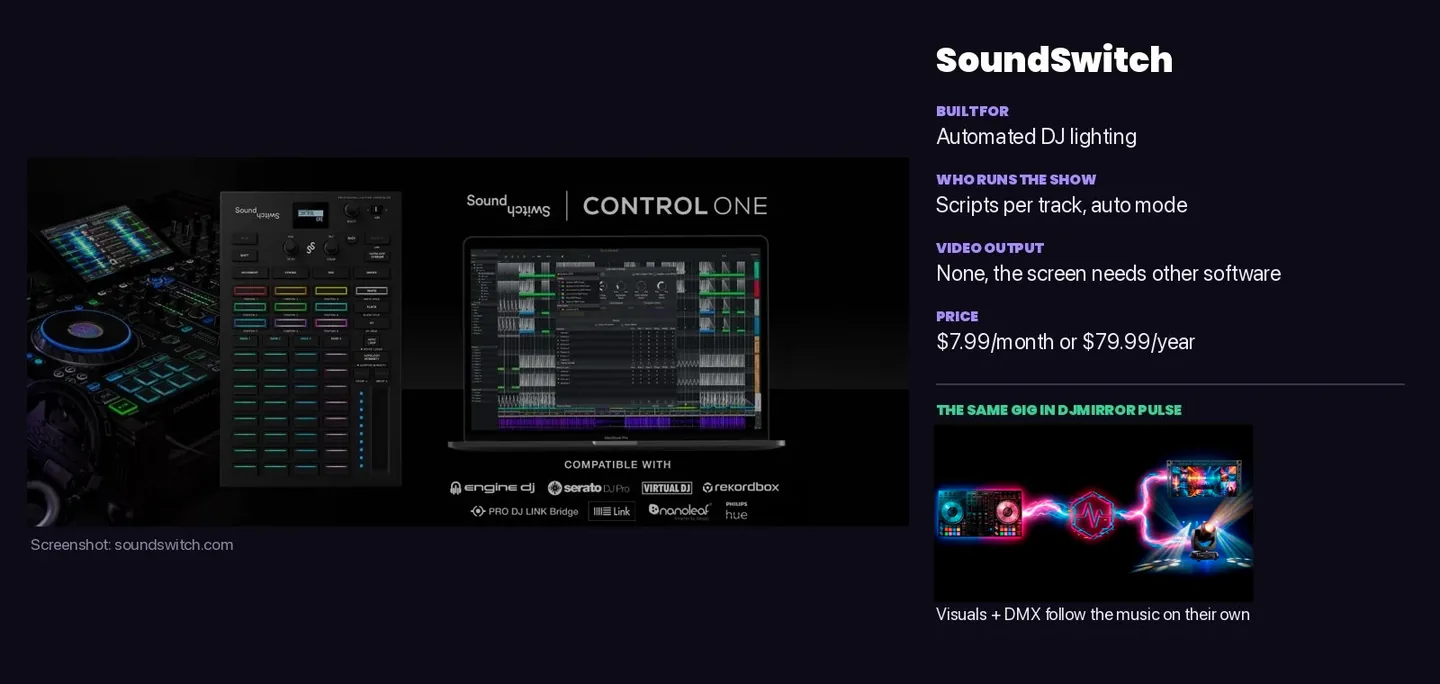The image size is (1440, 684).
Task: Click "None, the screen needs other software"
Action: click(x=1108, y=274)
